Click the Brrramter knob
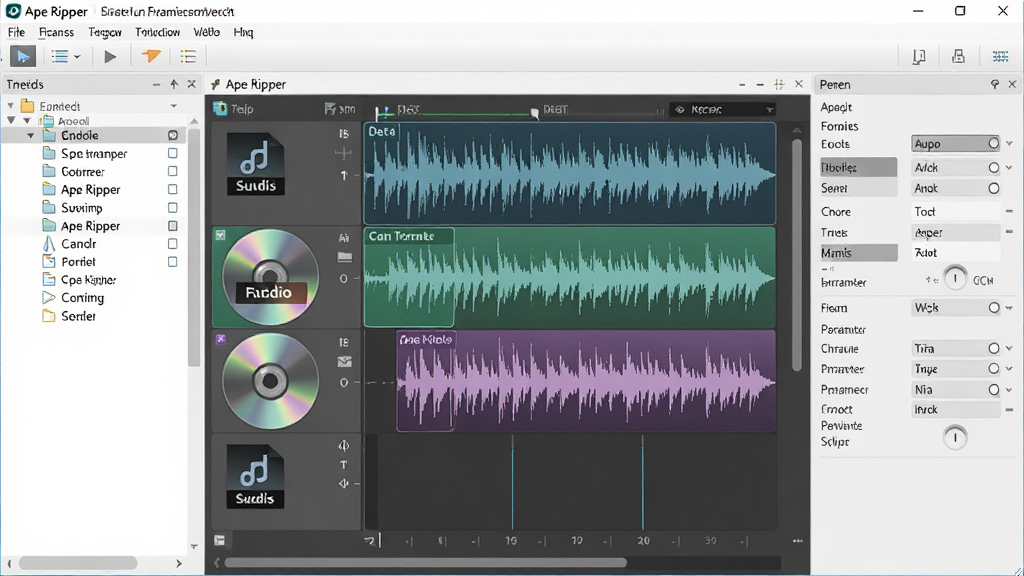Screen dimensions: 1024x576 click(x=955, y=279)
